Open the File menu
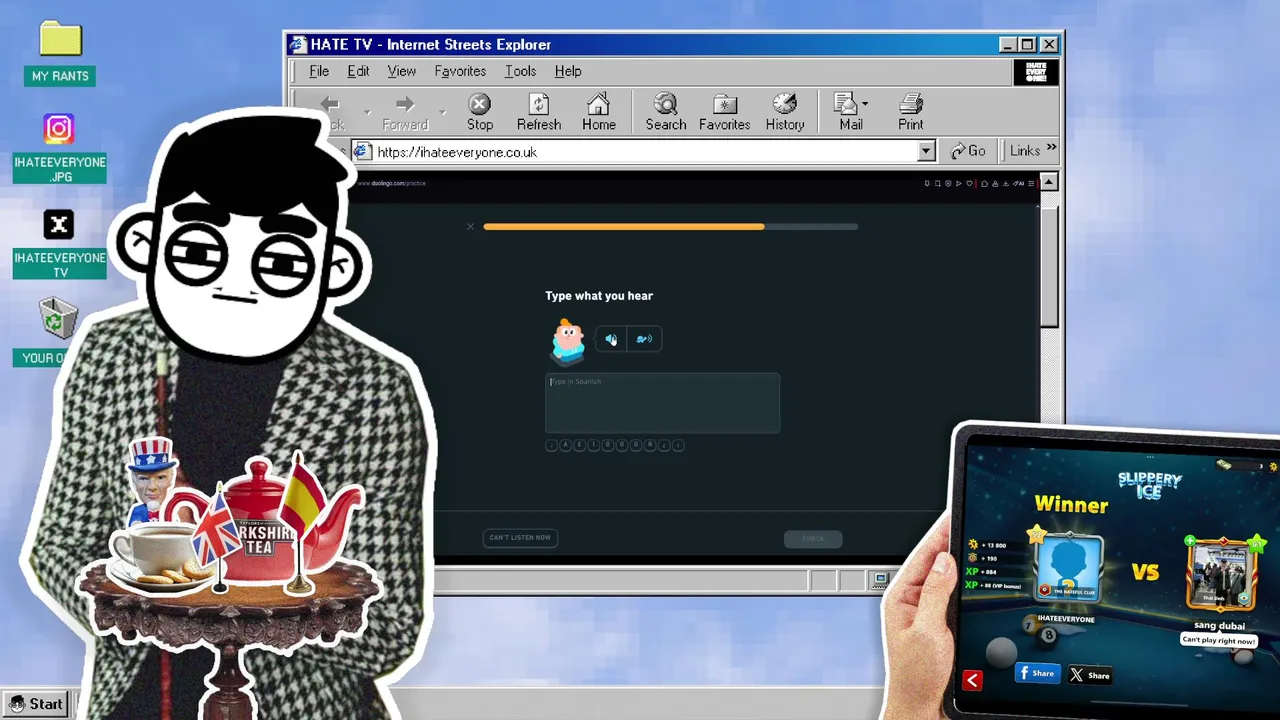 (319, 71)
